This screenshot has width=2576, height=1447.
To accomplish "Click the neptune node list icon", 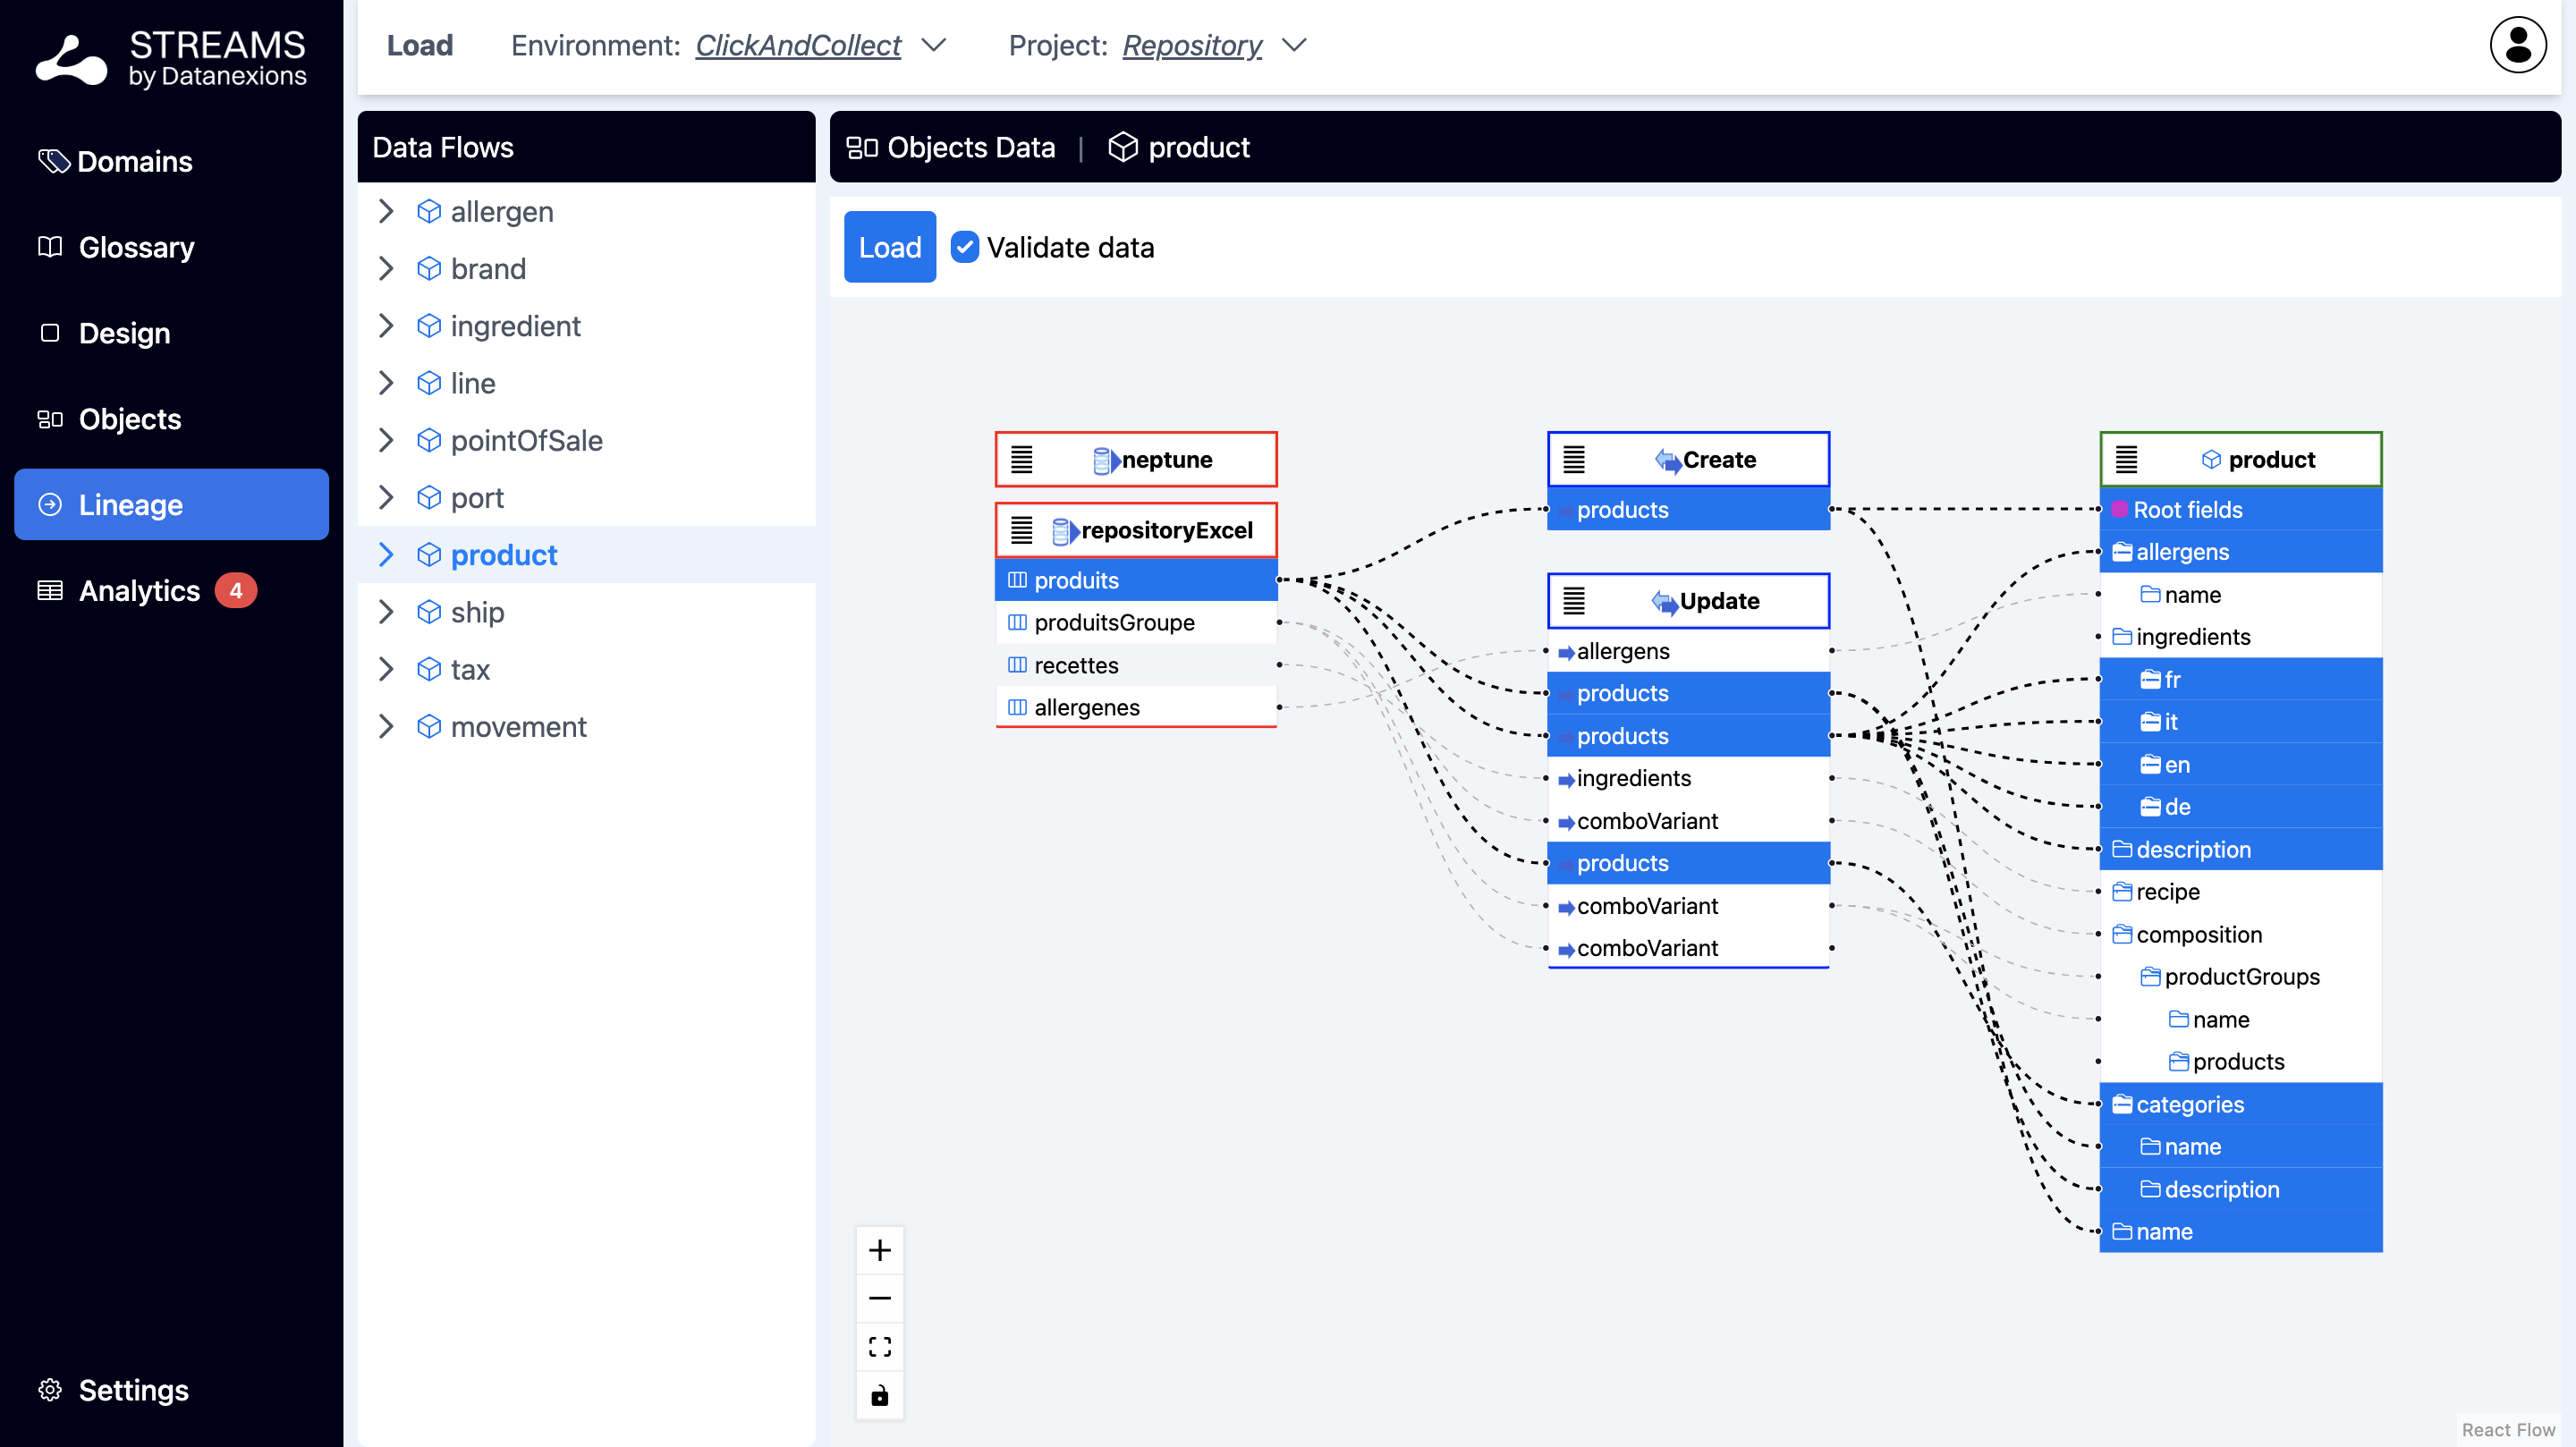I will coord(1021,460).
